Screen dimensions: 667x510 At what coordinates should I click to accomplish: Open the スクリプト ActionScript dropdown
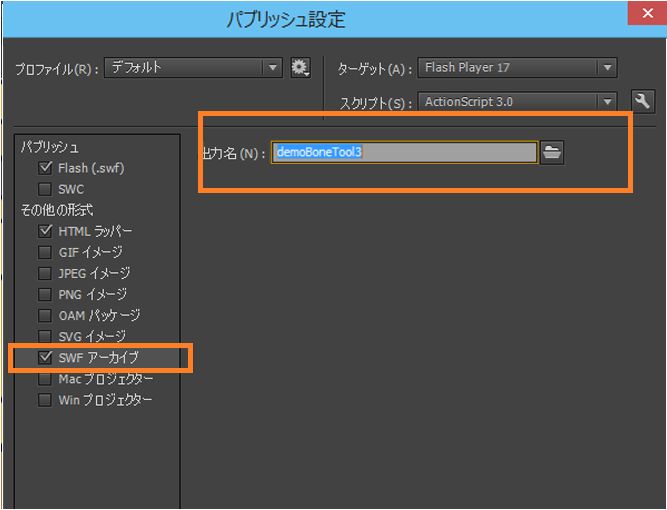(517, 102)
